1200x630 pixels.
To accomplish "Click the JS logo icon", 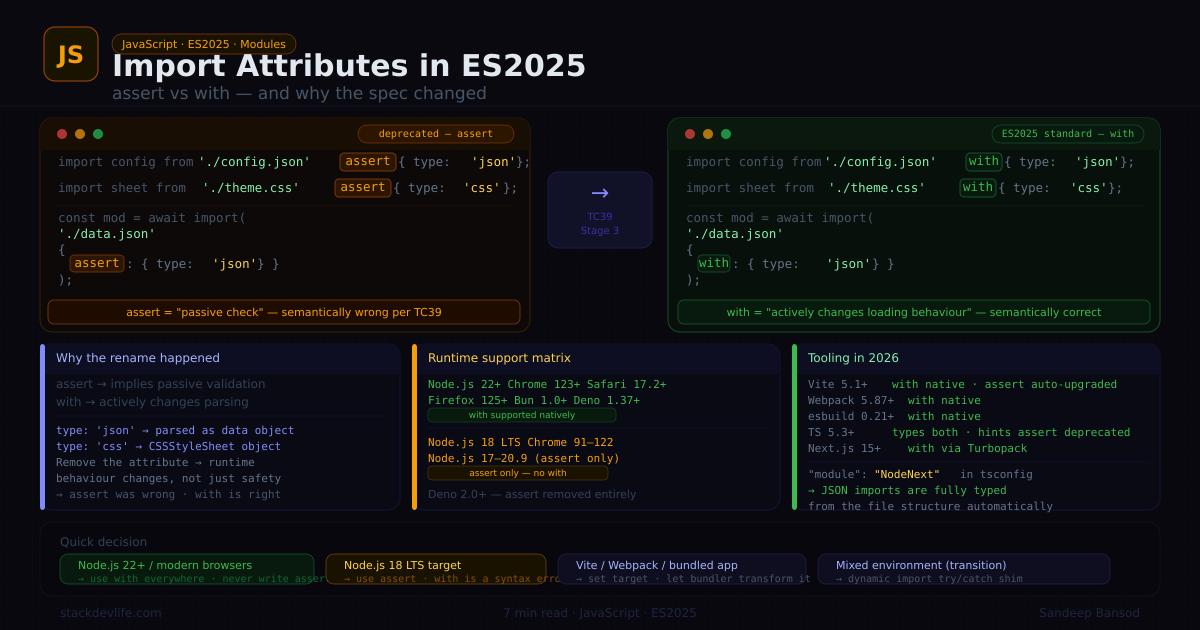I will click(x=71, y=55).
